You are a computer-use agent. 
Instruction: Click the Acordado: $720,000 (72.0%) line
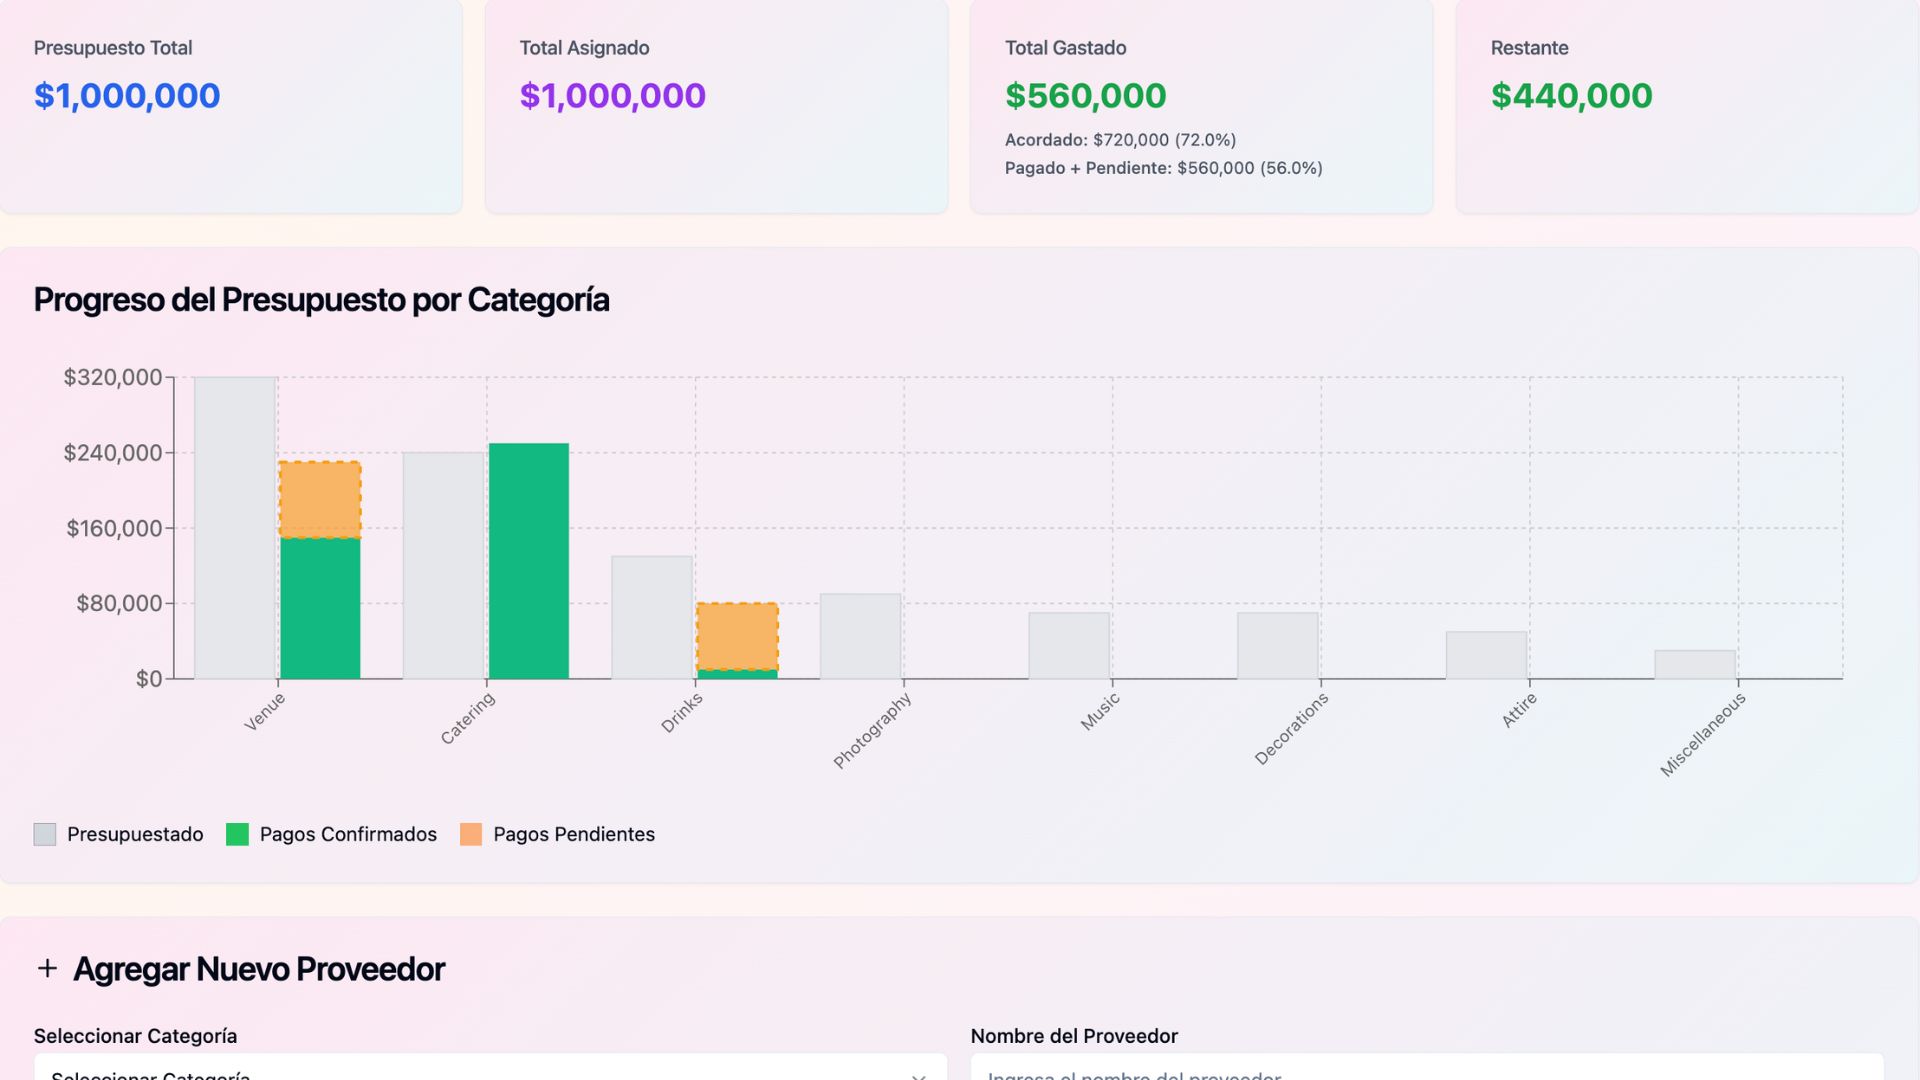pyautogui.click(x=1120, y=140)
